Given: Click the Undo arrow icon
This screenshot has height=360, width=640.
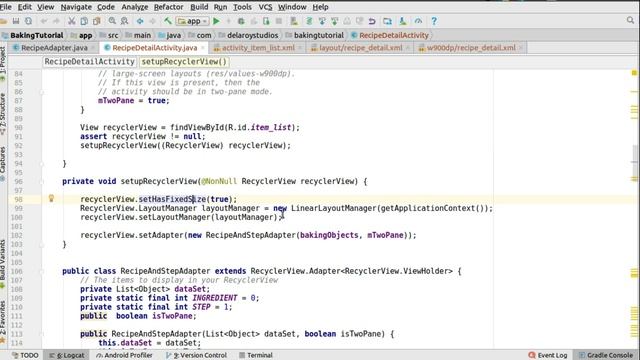Looking at the screenshot, I should tap(44, 21).
